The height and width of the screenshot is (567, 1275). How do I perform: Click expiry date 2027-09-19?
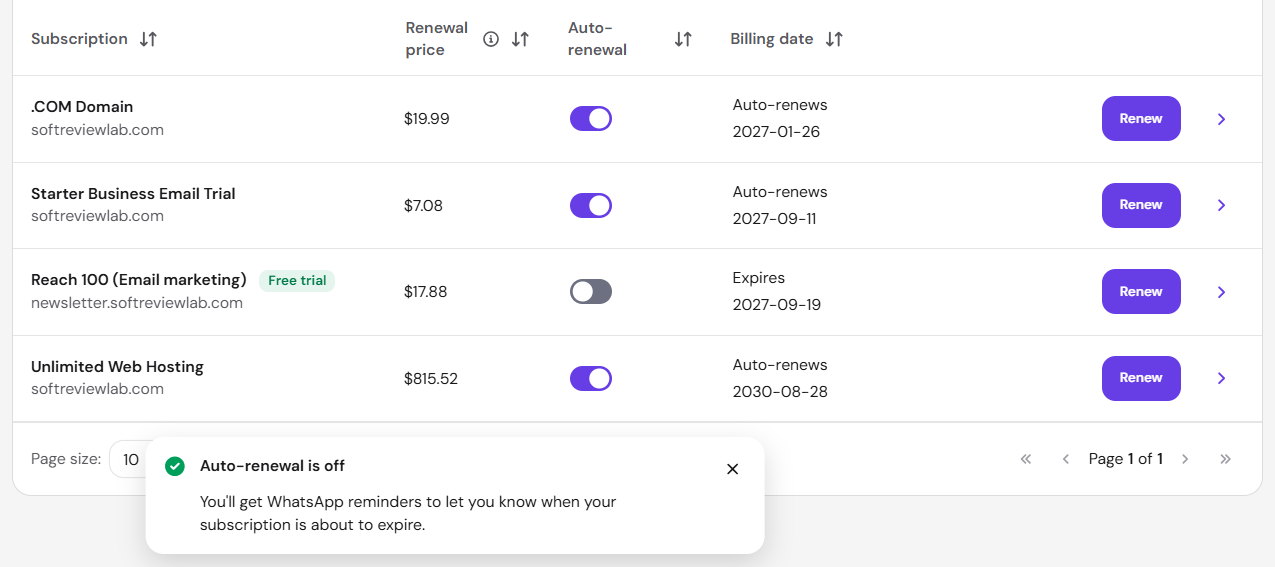coord(776,305)
